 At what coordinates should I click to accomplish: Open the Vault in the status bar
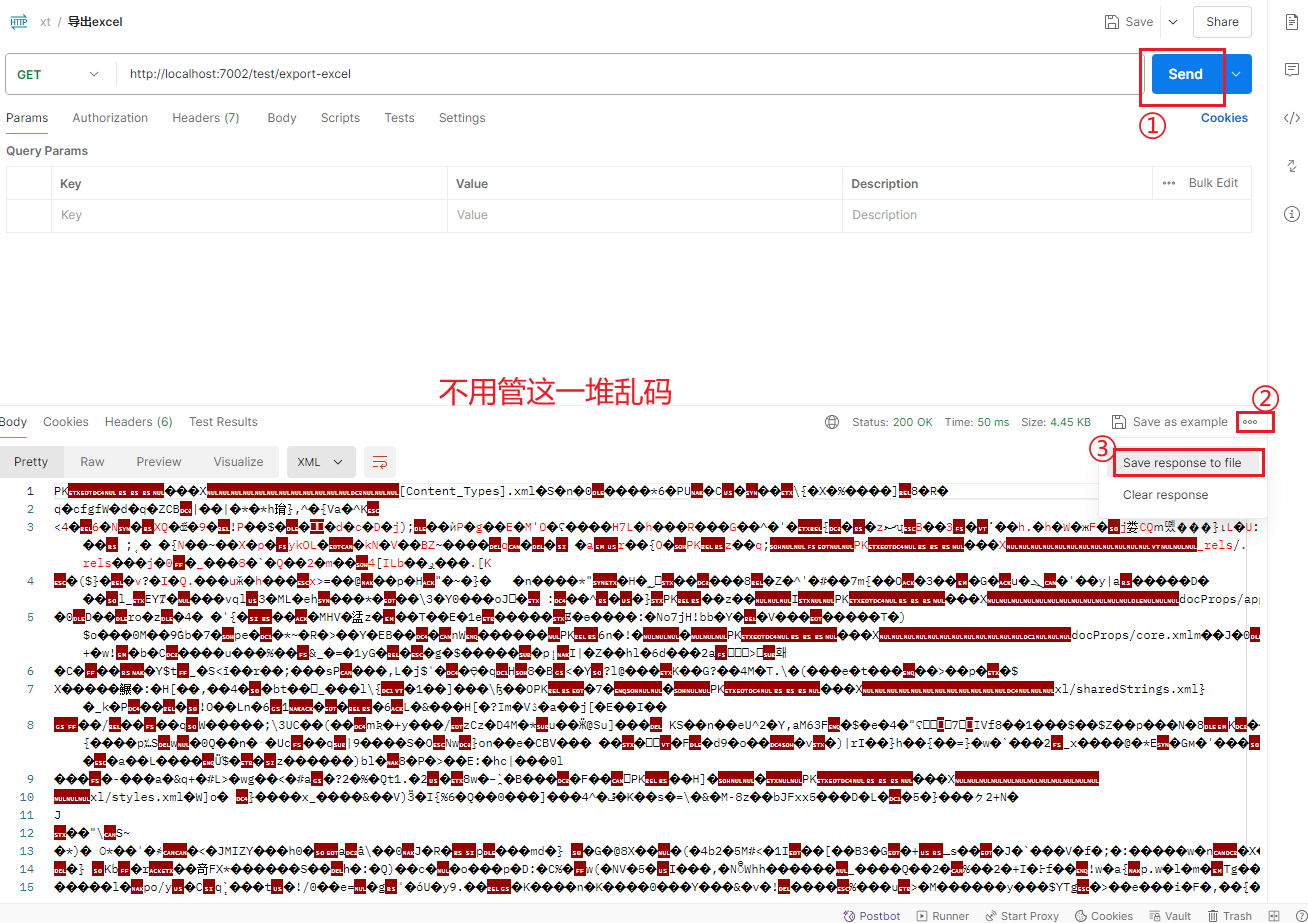point(1170,915)
